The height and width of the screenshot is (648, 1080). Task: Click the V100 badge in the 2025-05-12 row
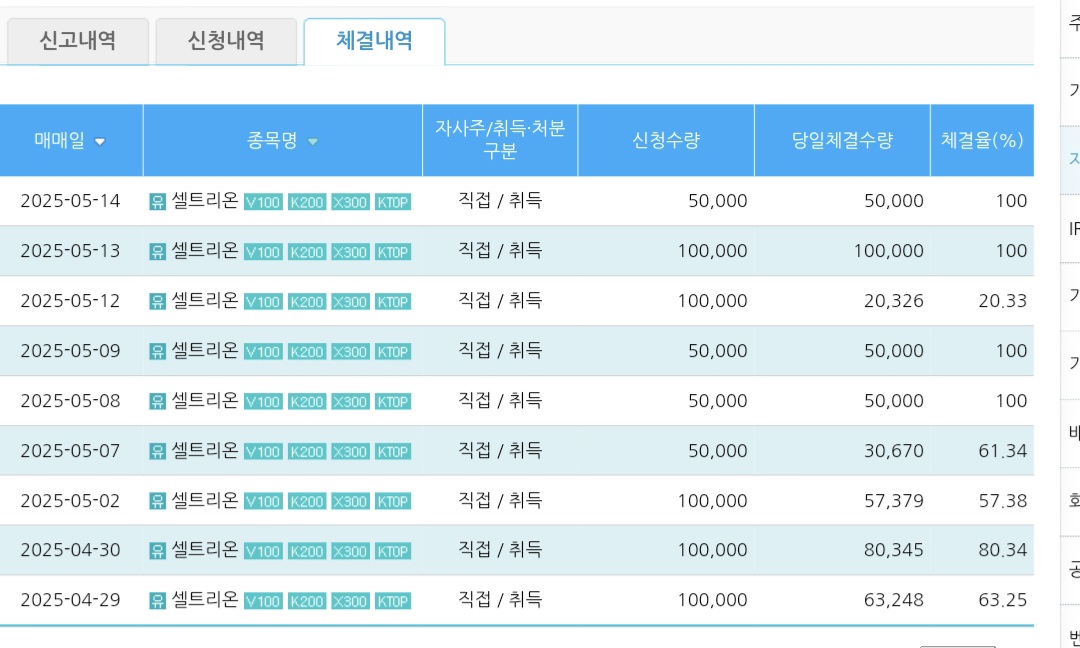point(263,302)
